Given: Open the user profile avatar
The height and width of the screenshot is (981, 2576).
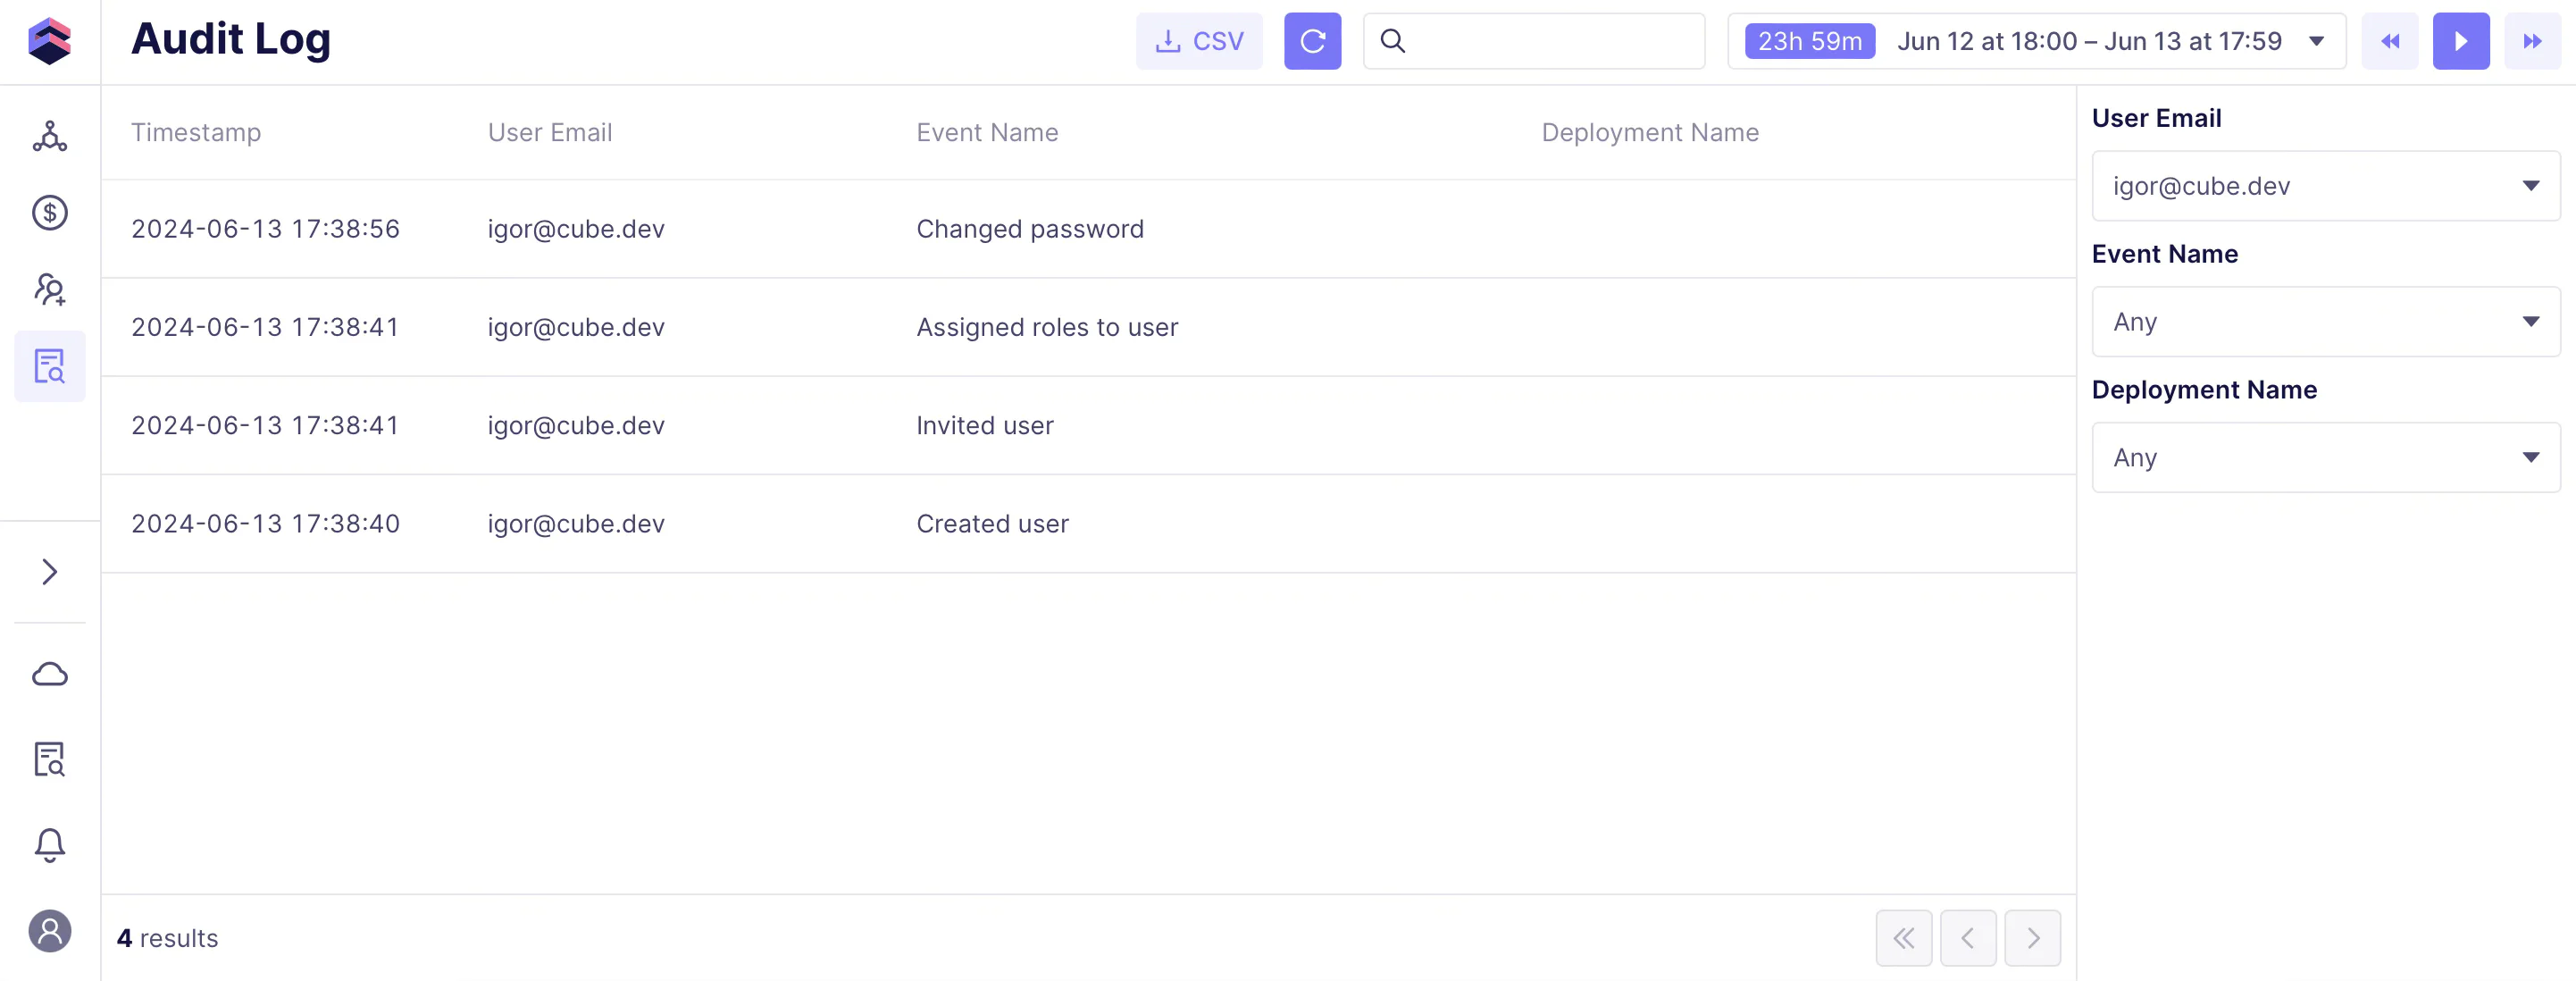Looking at the screenshot, I should [x=49, y=931].
